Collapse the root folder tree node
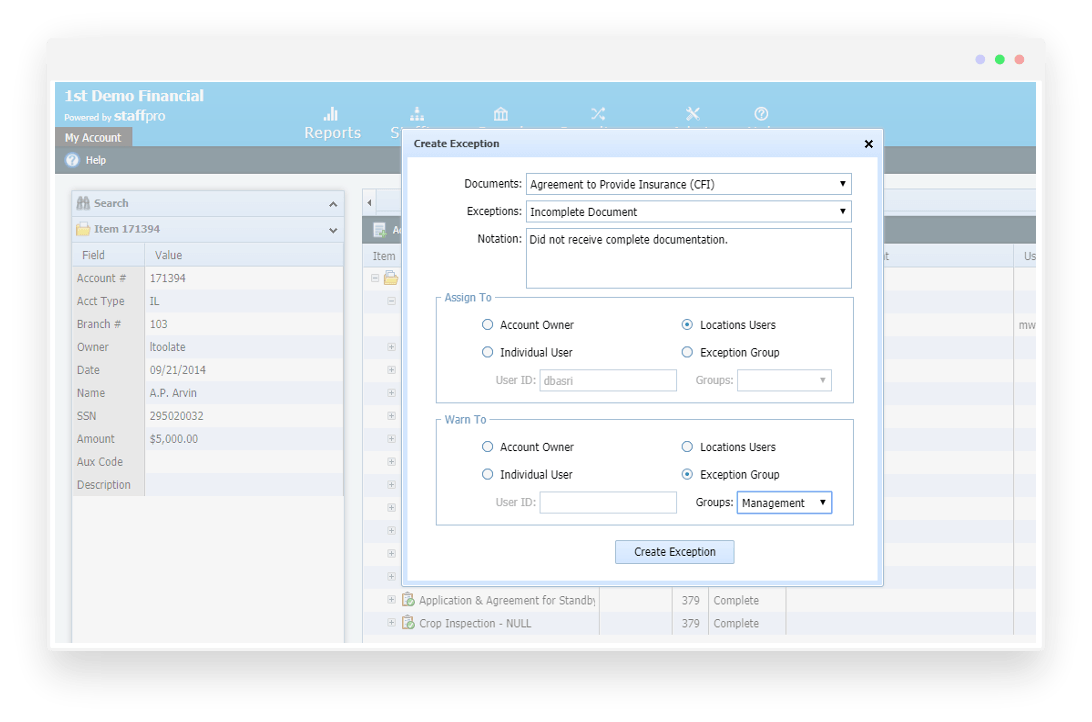 click(x=375, y=278)
